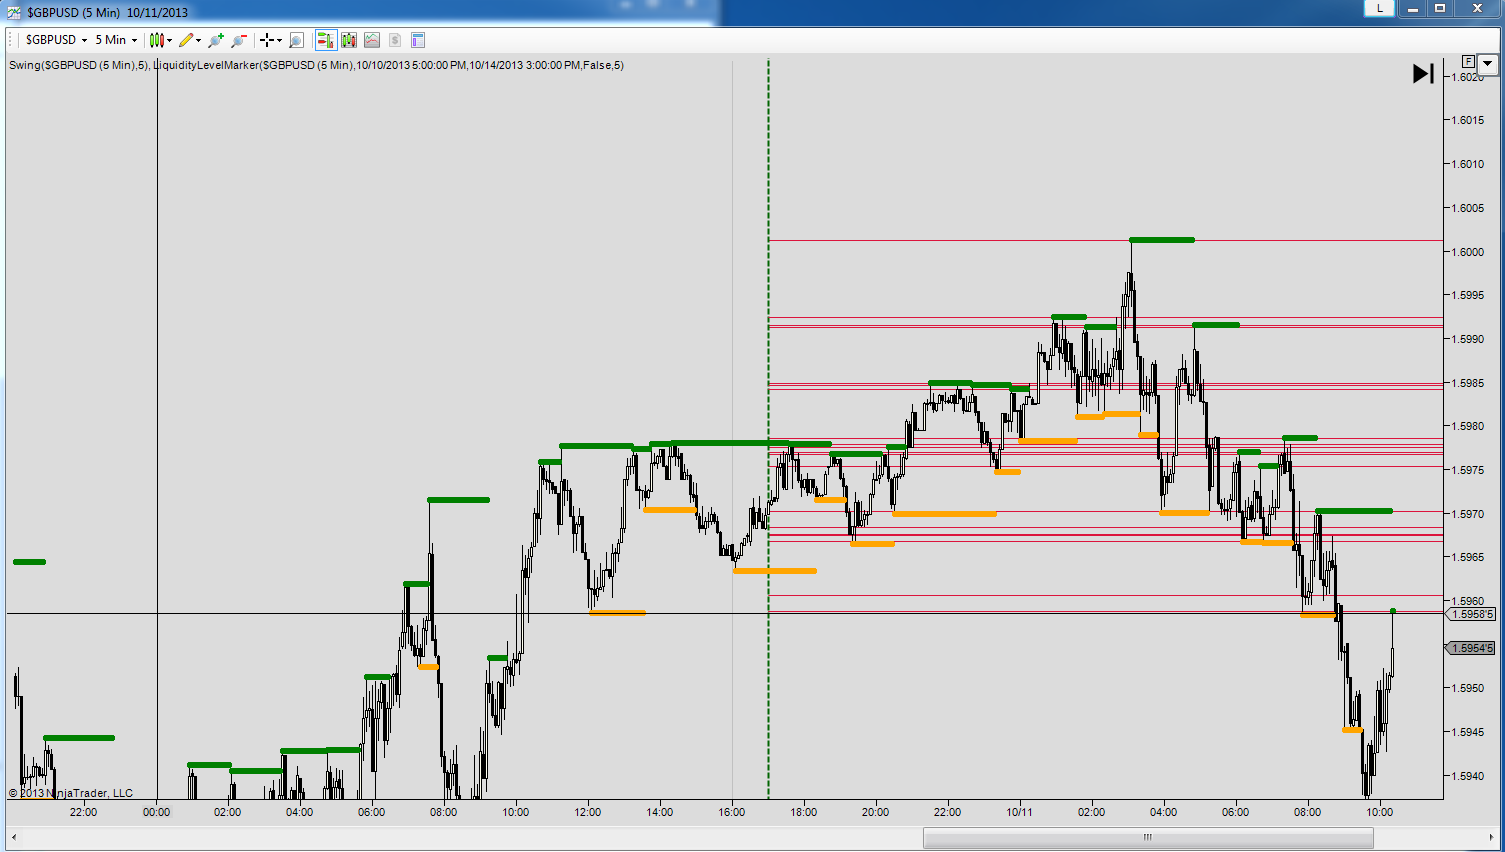Click the green dot at latest bar

pyautogui.click(x=1393, y=610)
